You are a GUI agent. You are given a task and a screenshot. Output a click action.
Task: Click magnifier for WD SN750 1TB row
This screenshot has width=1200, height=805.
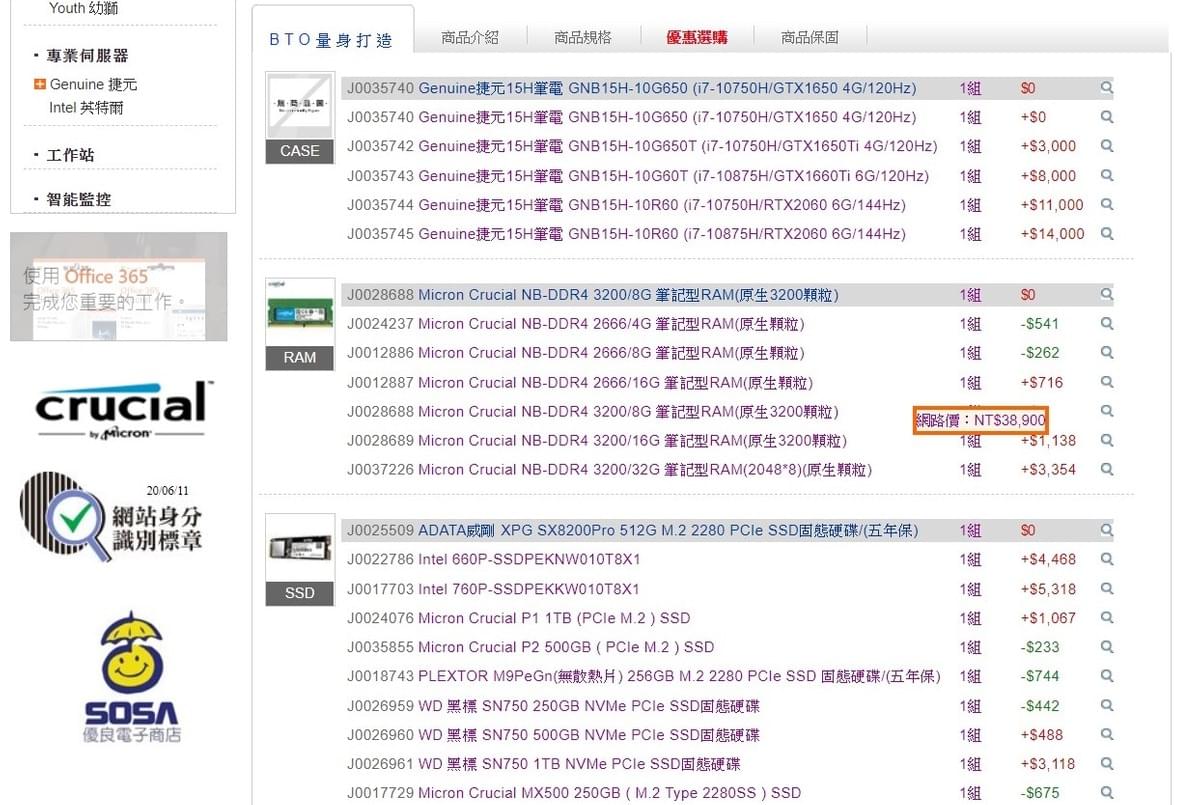pyautogui.click(x=1107, y=764)
